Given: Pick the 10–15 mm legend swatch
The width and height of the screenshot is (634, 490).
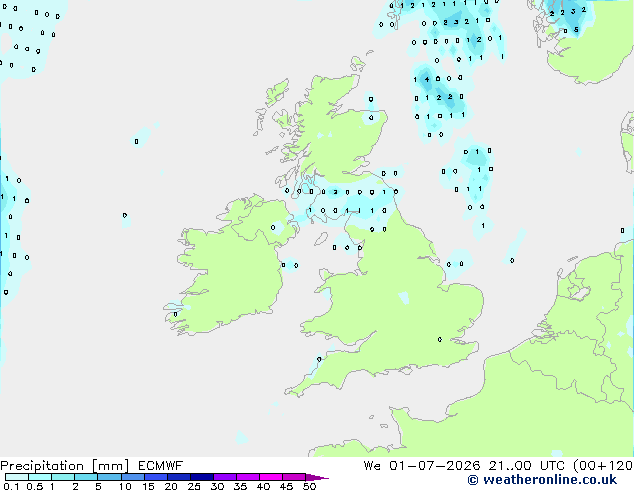Looking at the screenshot, I should (x=133, y=477).
